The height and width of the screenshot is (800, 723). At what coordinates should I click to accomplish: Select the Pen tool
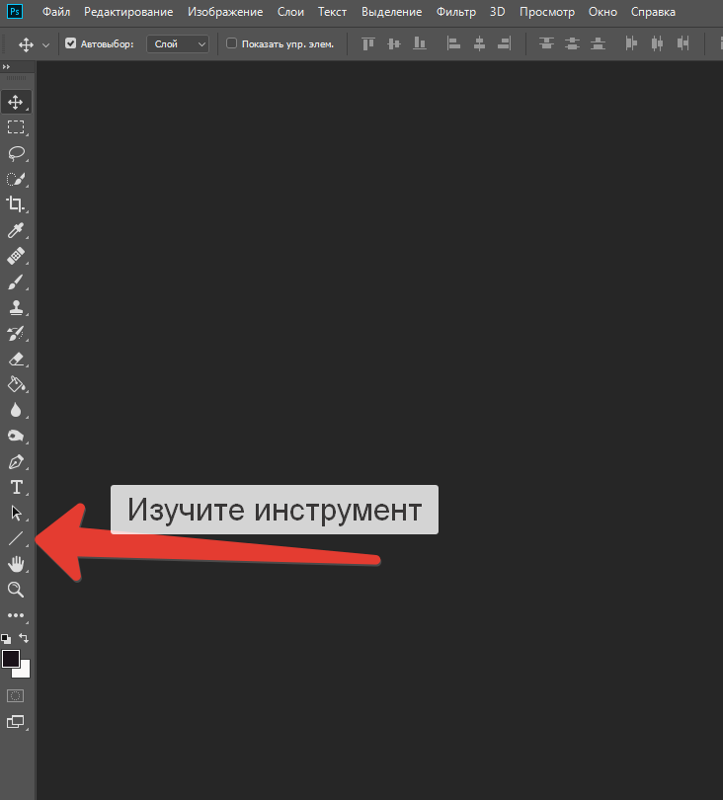click(x=16, y=462)
